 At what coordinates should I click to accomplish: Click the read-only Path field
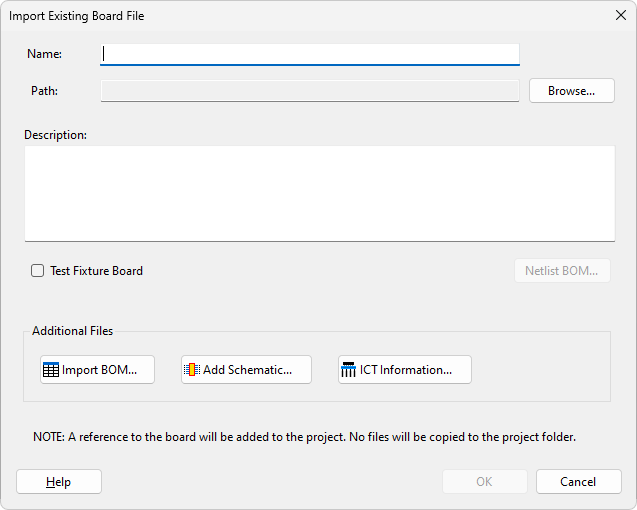(310, 91)
